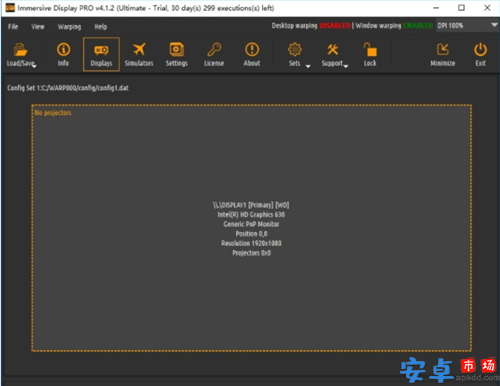
Task: Click the Projectors 0x0 text
Action: pyautogui.click(x=251, y=253)
